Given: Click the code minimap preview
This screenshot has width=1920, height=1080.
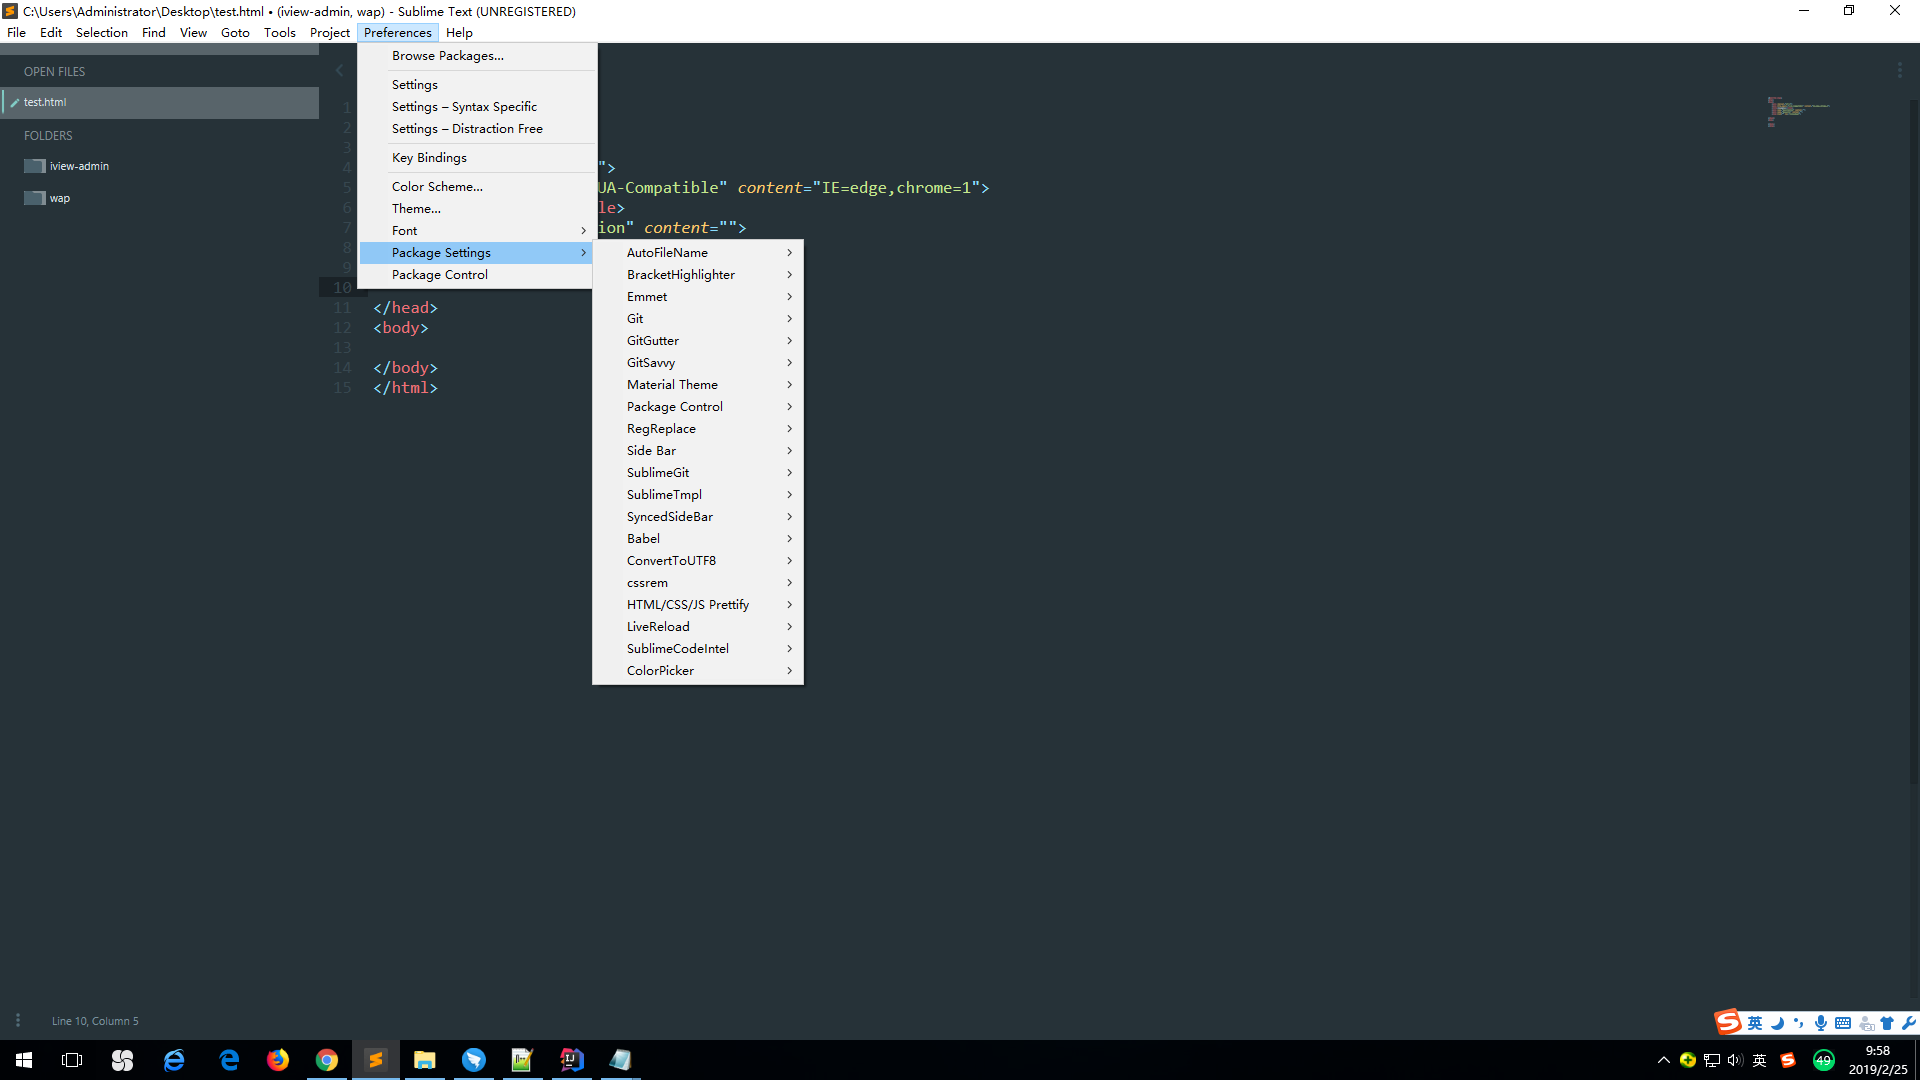Looking at the screenshot, I should pos(1798,110).
